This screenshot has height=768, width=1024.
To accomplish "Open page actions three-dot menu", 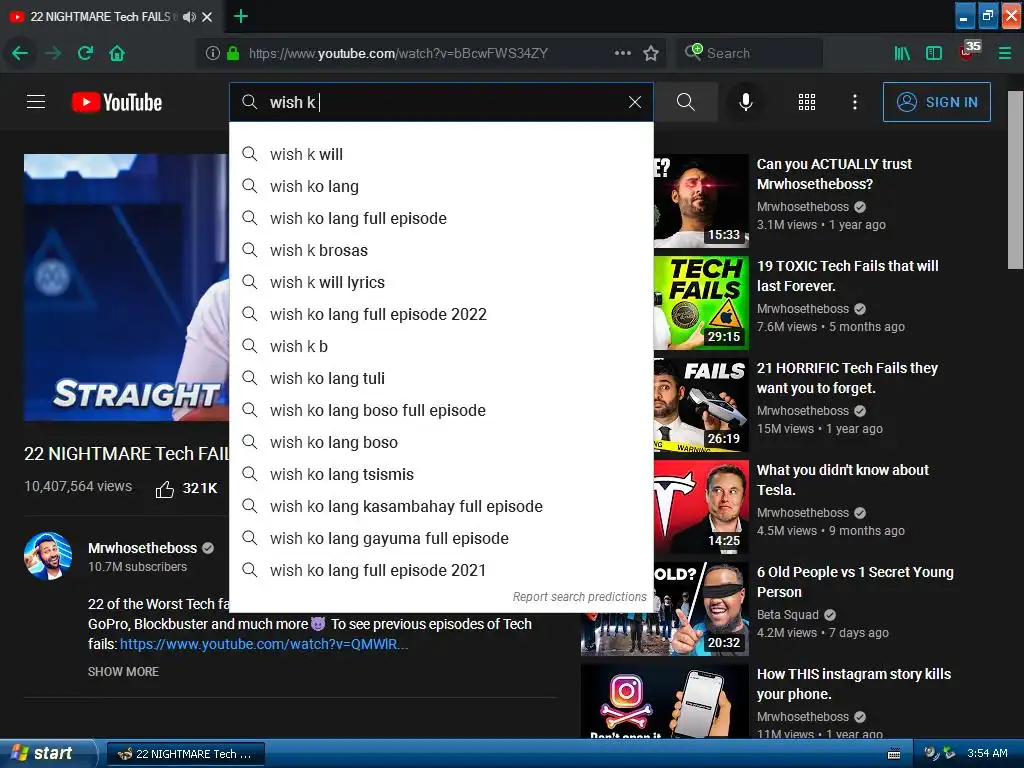I will 623,53.
